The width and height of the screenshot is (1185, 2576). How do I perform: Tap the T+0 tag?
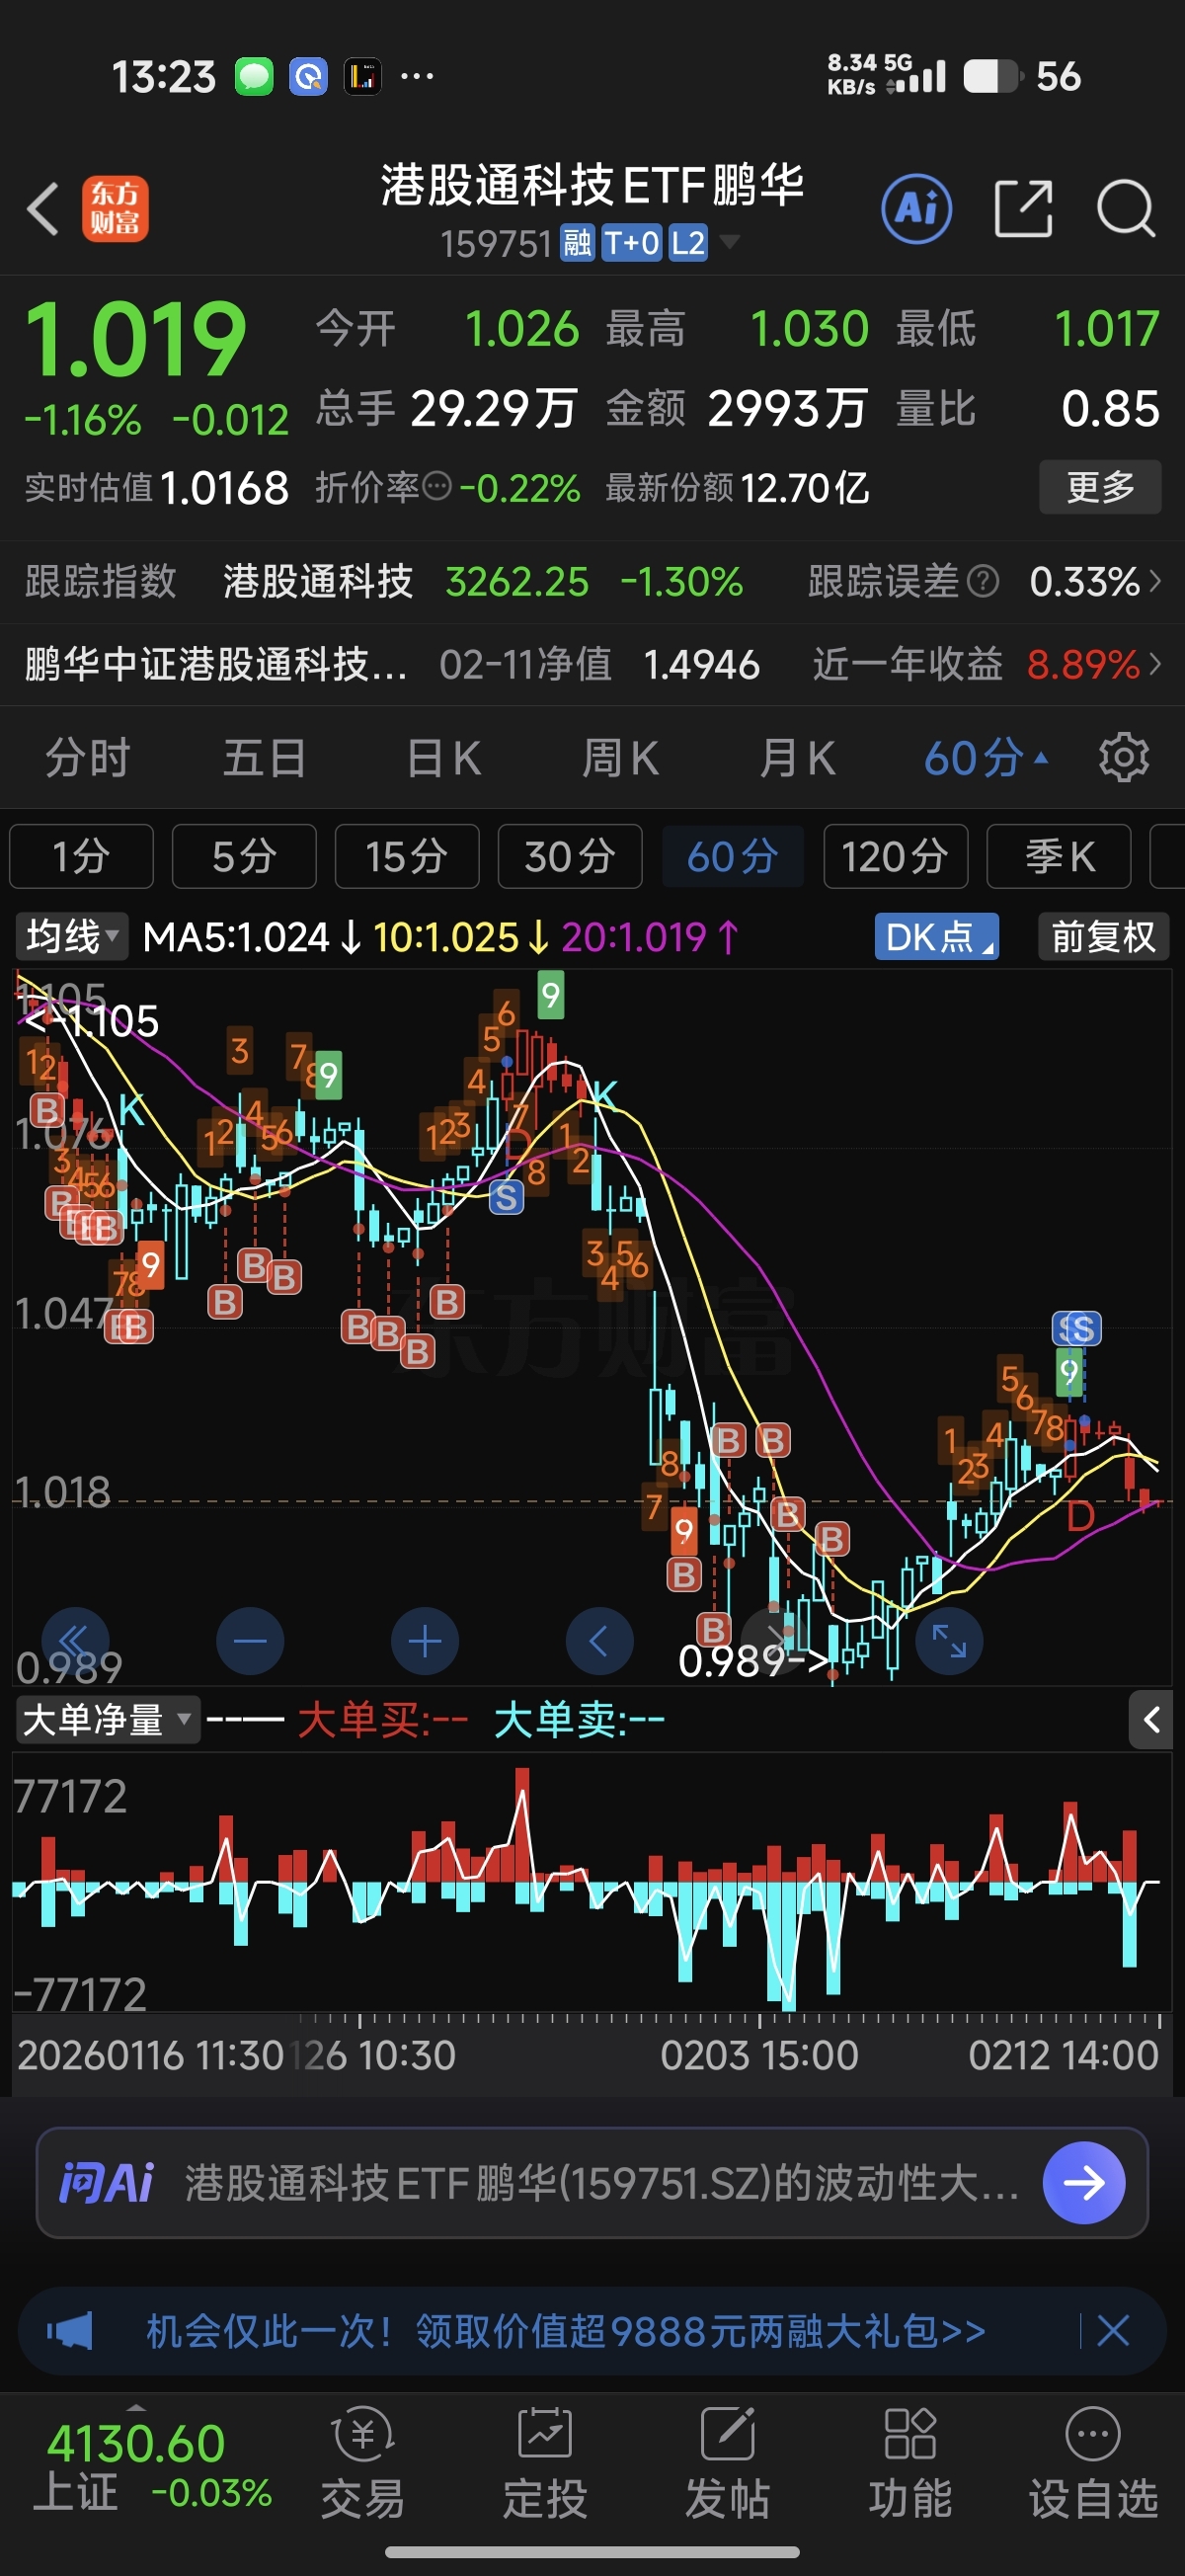click(631, 243)
